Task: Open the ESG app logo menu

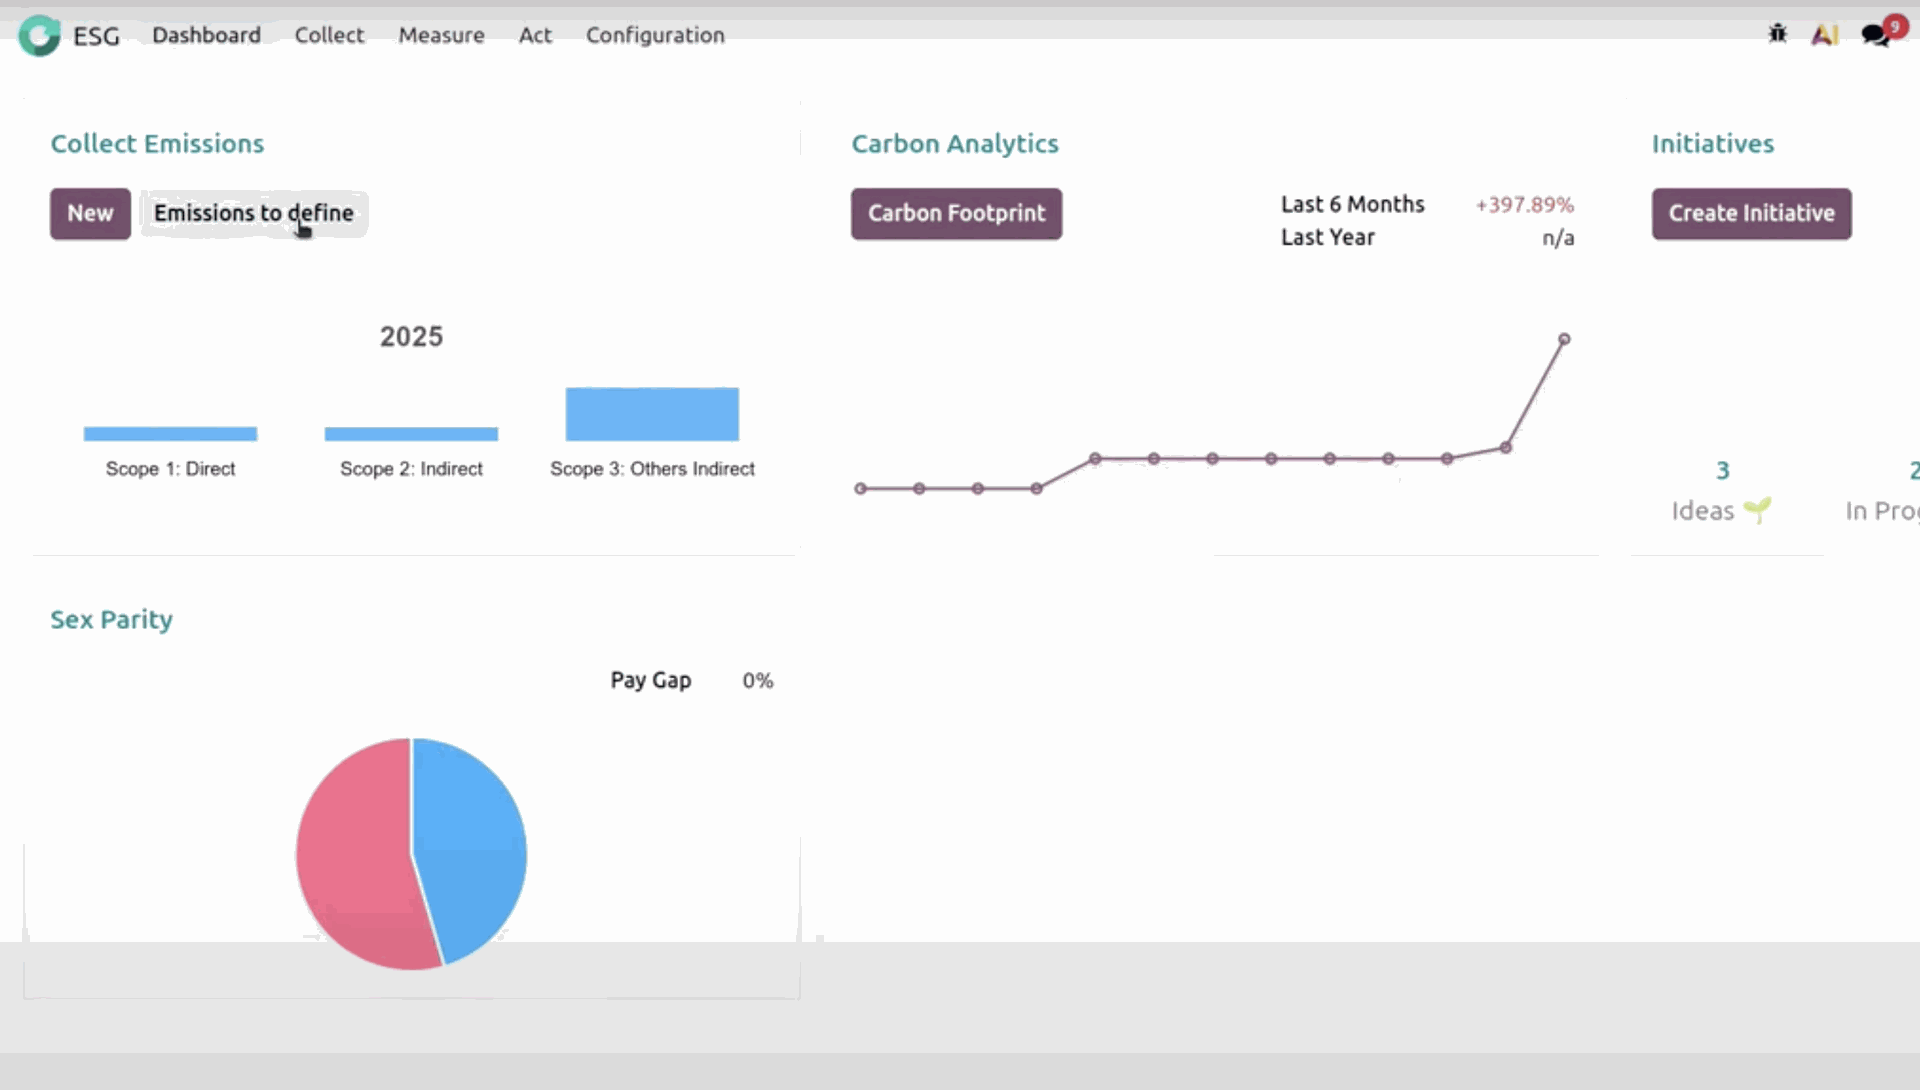Action: point(39,35)
